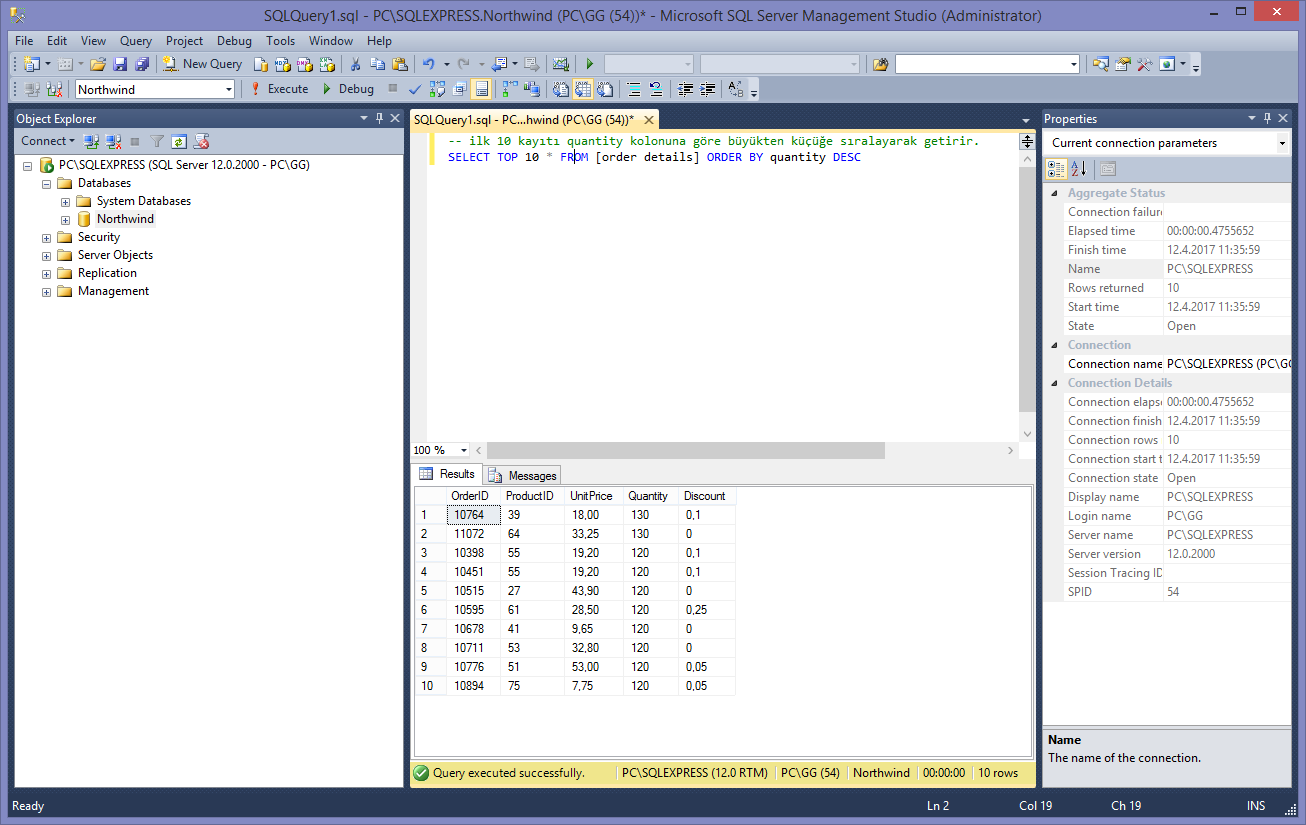The width and height of the screenshot is (1306, 825).
Task: Click the Database Engine Query icon
Action: click(x=261, y=64)
